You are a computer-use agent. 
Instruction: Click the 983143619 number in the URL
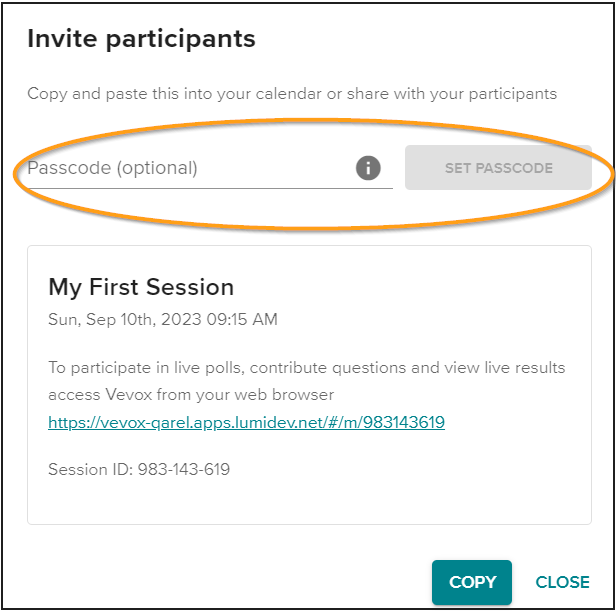403,422
